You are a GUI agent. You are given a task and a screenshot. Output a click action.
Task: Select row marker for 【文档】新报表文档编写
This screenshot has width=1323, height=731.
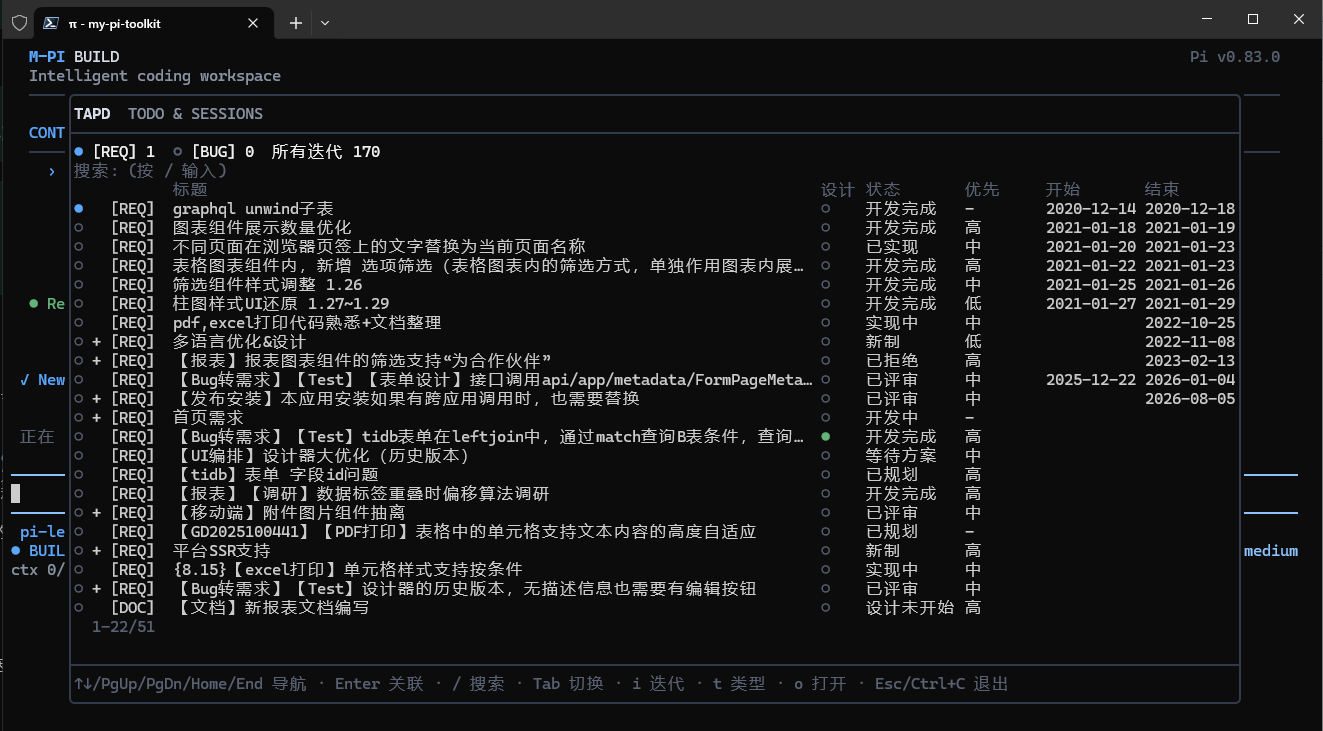(x=78, y=608)
